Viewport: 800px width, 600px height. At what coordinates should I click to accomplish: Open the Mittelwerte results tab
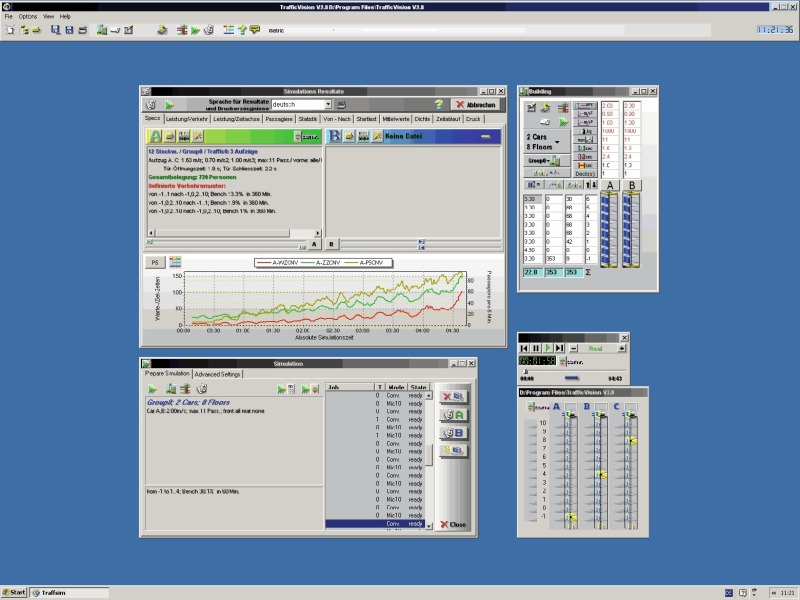point(396,119)
